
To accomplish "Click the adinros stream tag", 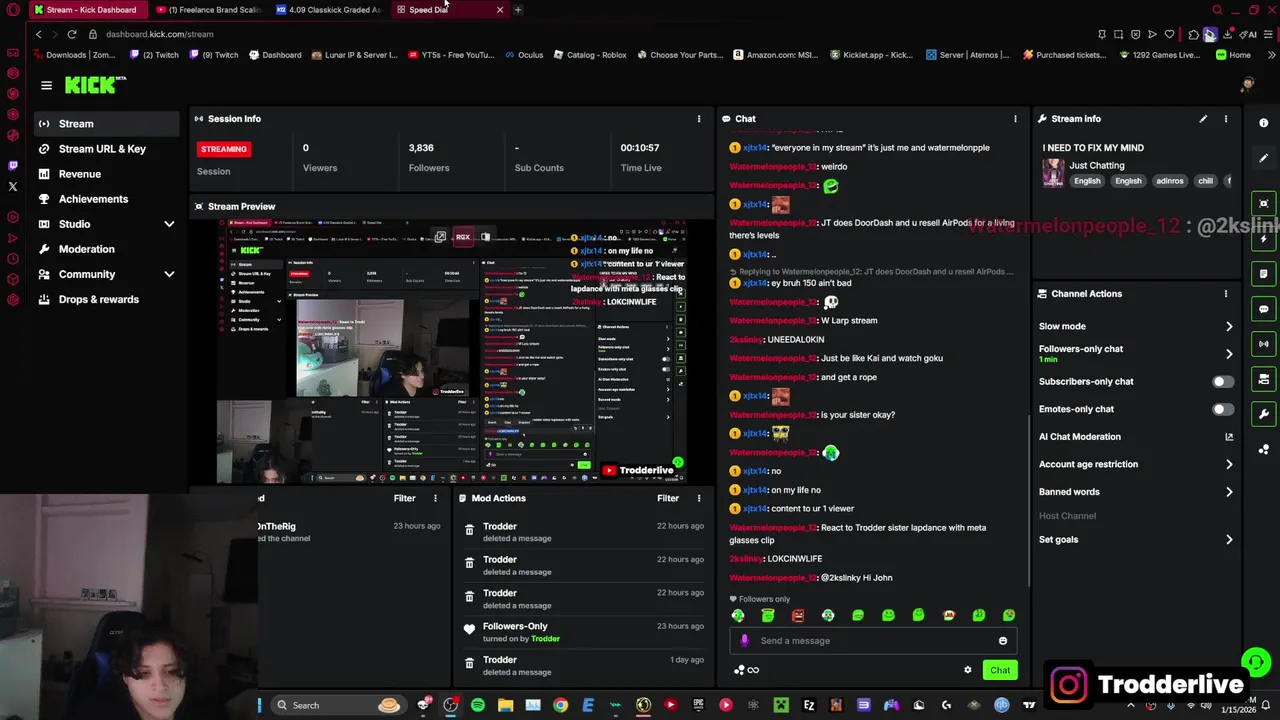I will pyautogui.click(x=1169, y=181).
